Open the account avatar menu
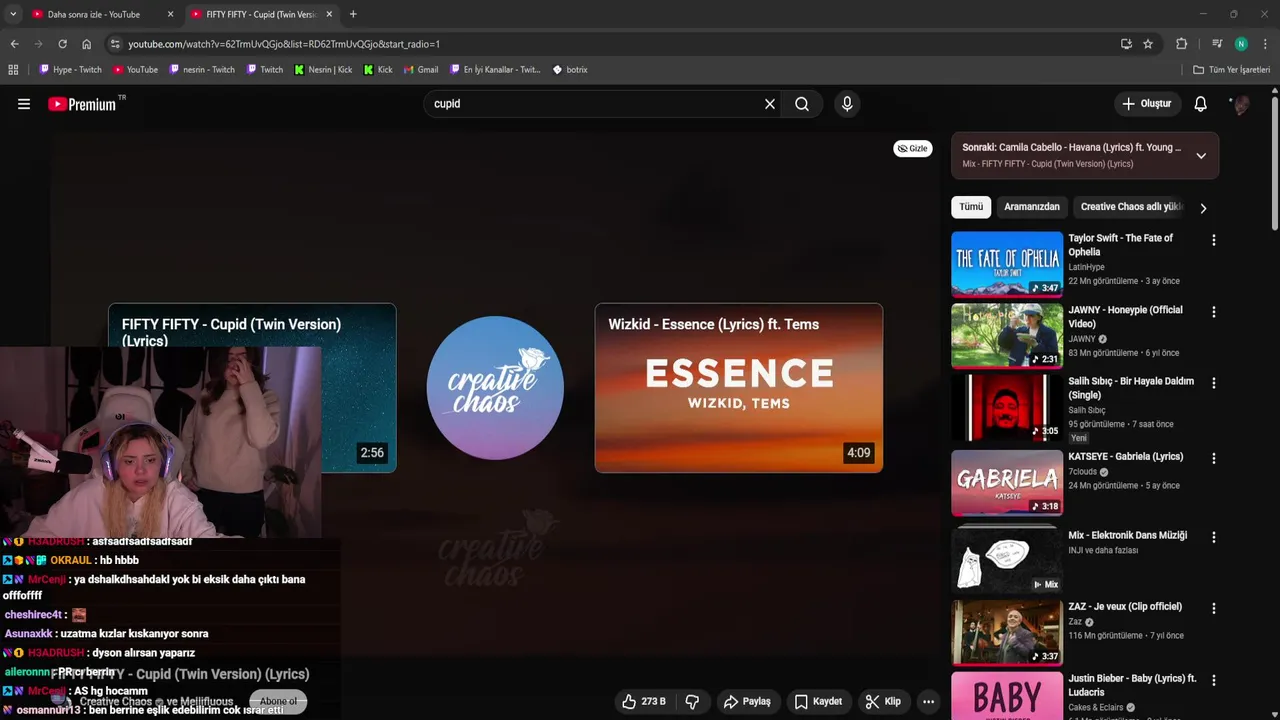 1241,104
